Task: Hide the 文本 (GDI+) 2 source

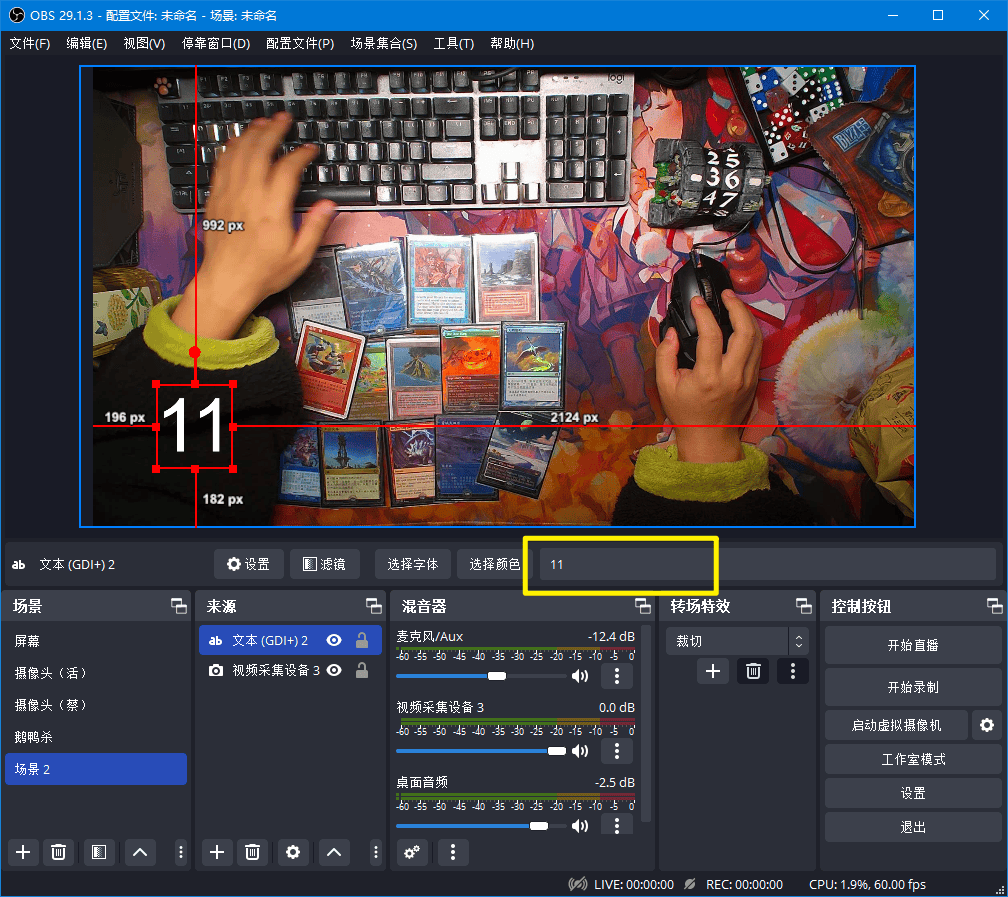Action: pyautogui.click(x=334, y=640)
